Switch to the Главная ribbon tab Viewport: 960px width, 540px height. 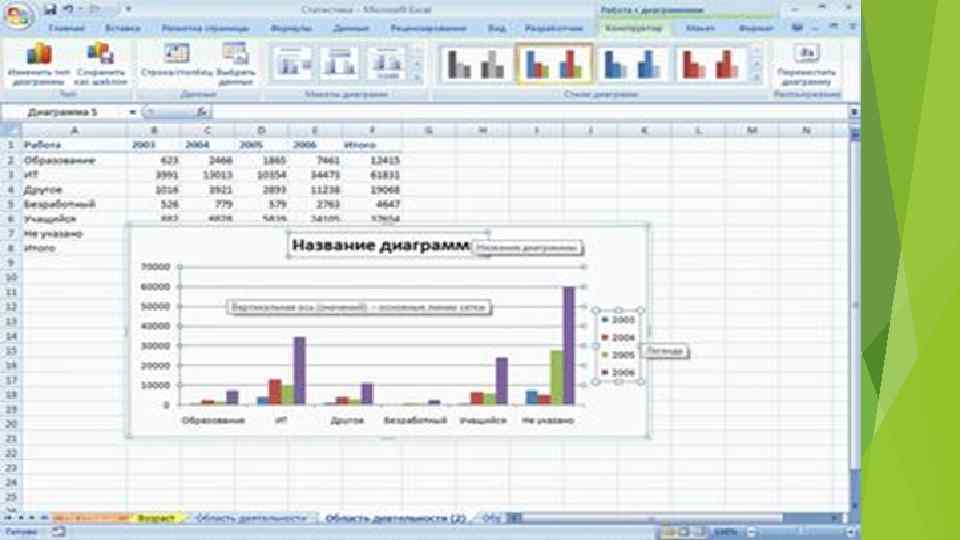click(67, 28)
